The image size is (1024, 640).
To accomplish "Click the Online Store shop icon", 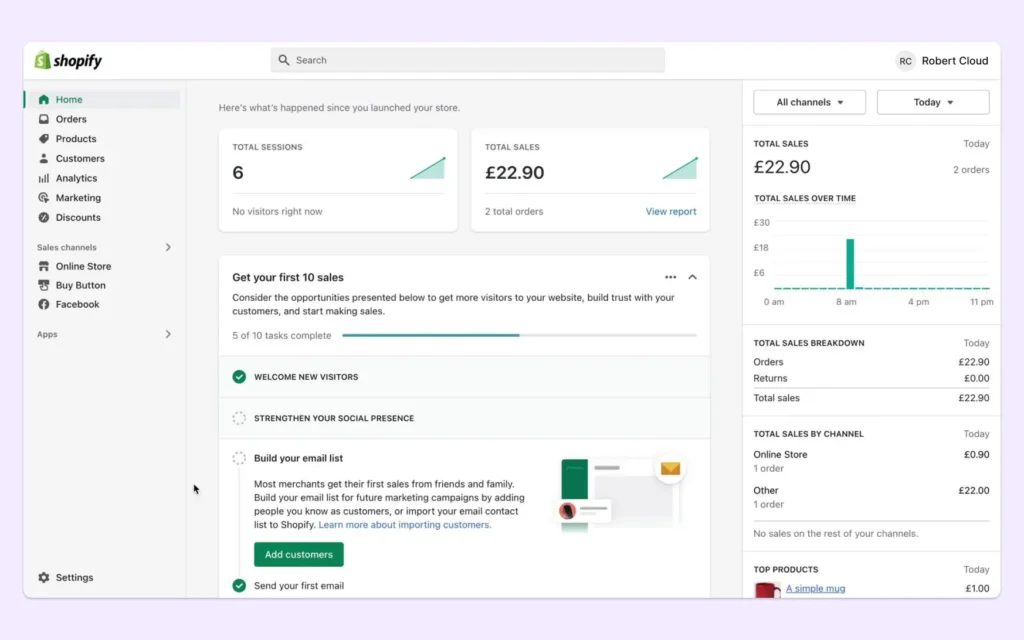I will pos(44,266).
